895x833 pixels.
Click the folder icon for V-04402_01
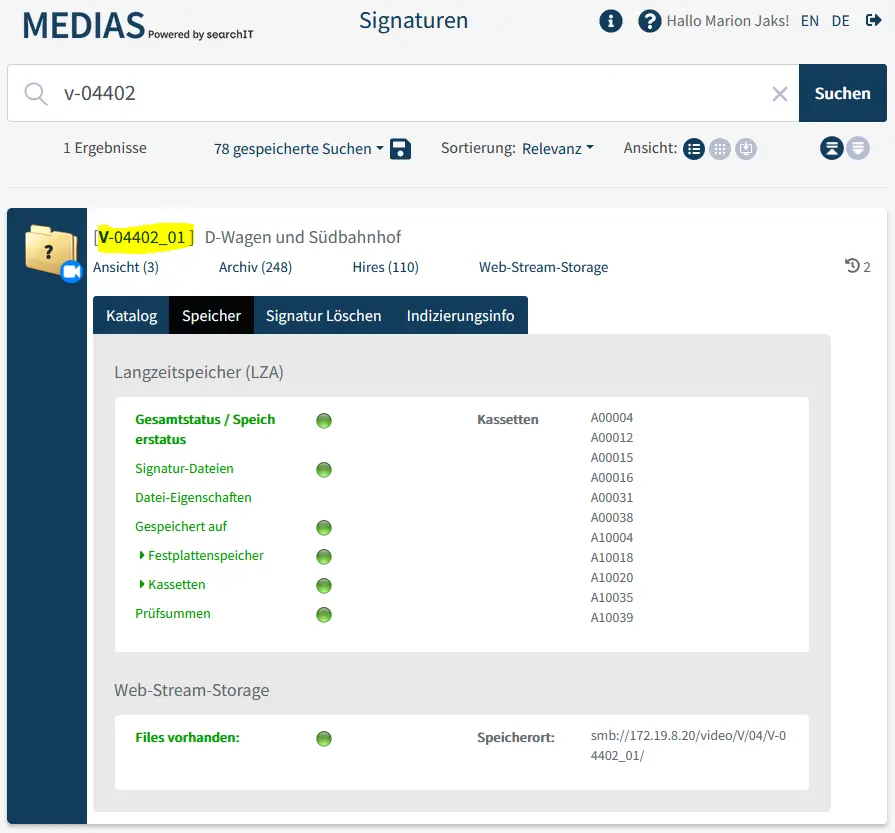click(51, 251)
